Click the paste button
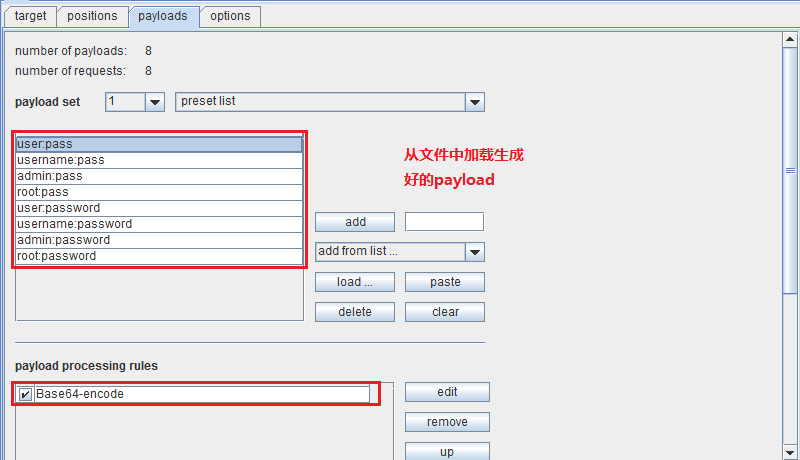 (x=445, y=282)
